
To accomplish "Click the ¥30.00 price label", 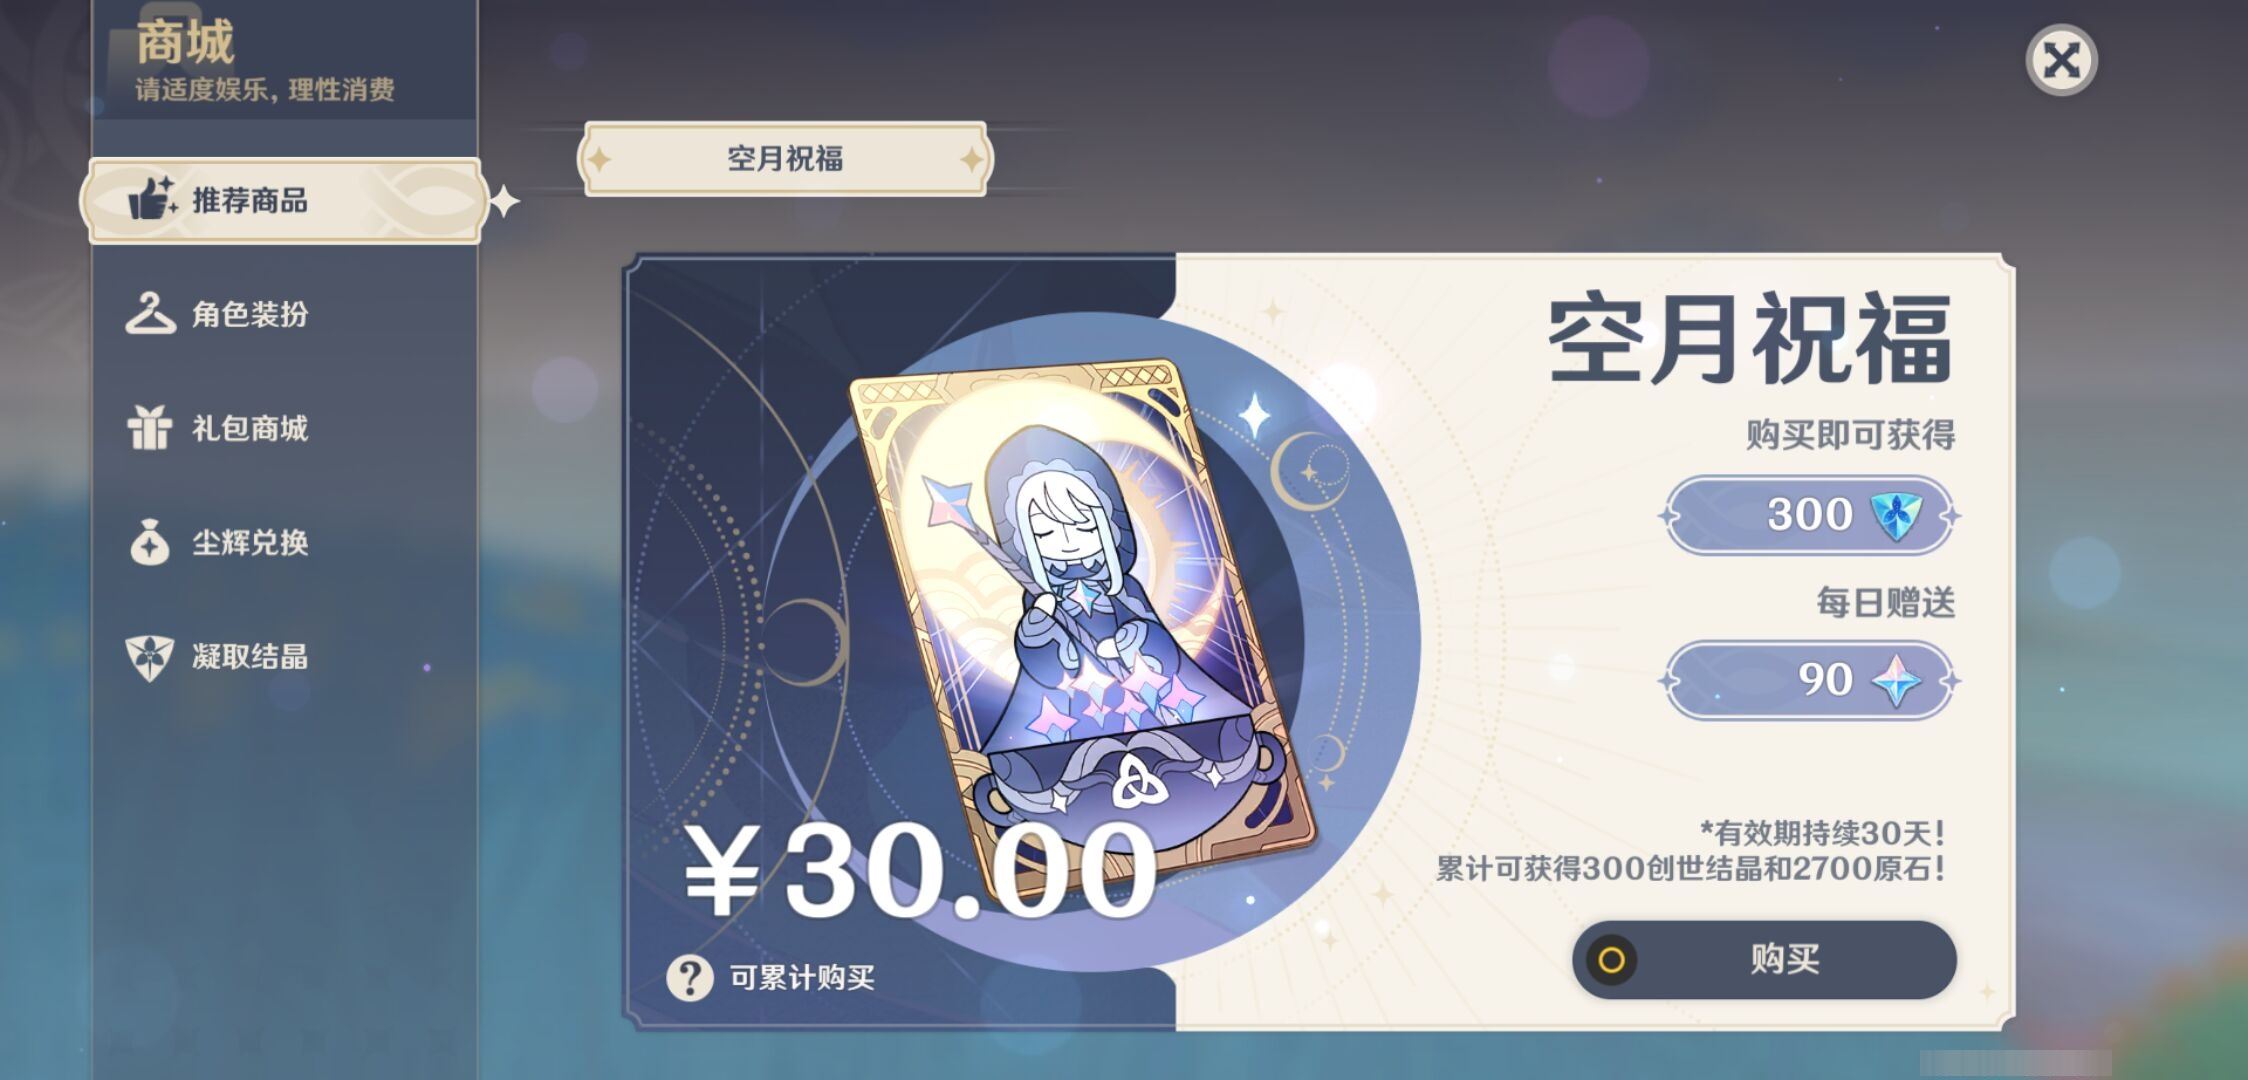I will pyautogui.click(x=920, y=870).
